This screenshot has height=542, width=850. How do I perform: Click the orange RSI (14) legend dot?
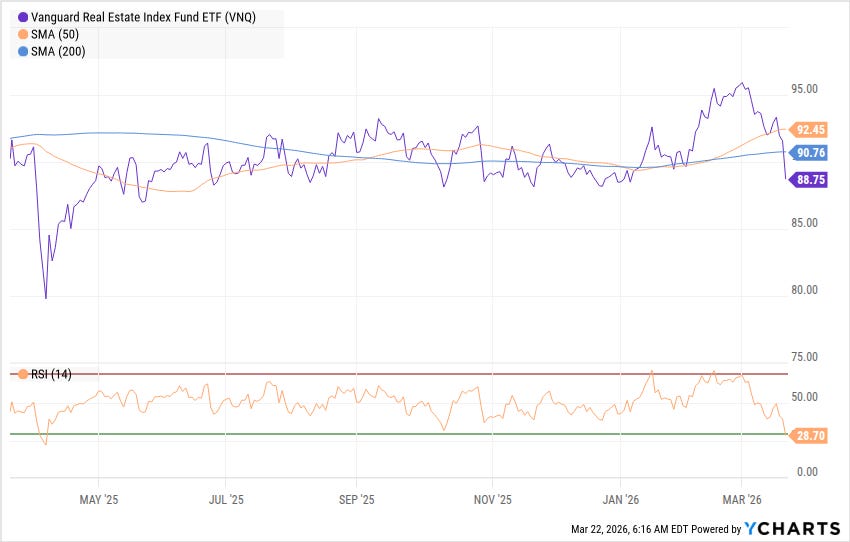tap(23, 375)
